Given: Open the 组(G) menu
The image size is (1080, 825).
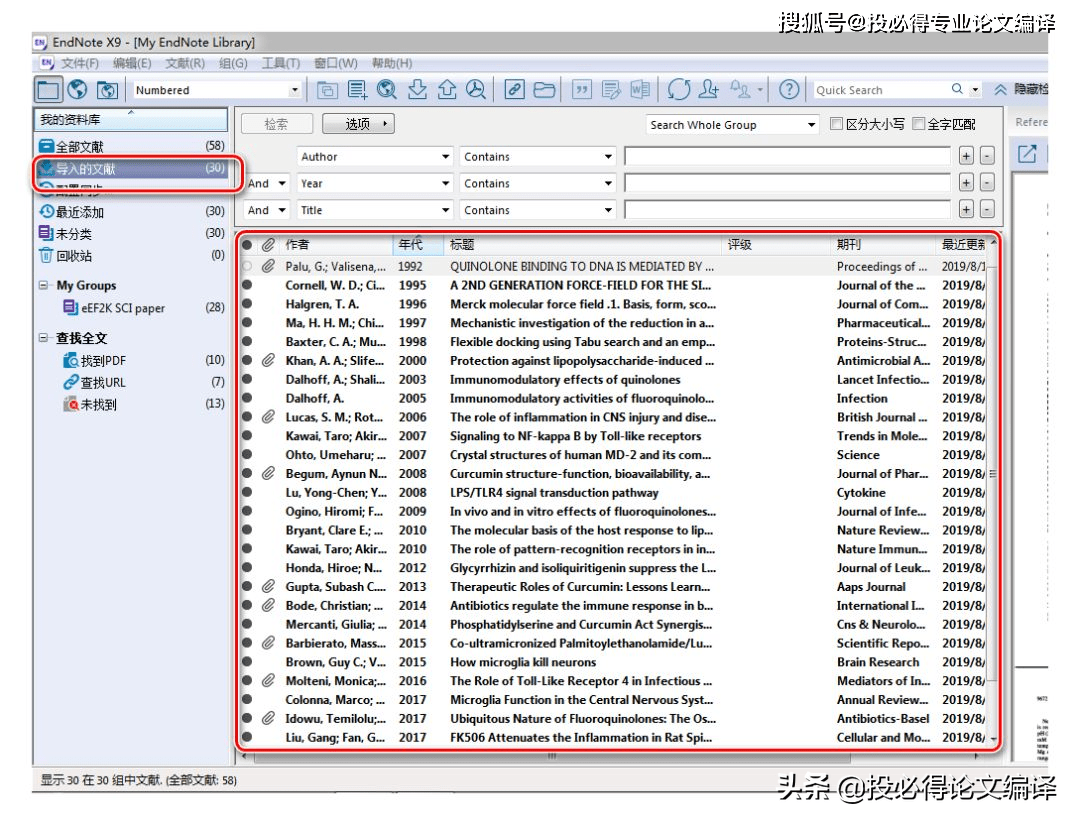Looking at the screenshot, I should click(233, 63).
